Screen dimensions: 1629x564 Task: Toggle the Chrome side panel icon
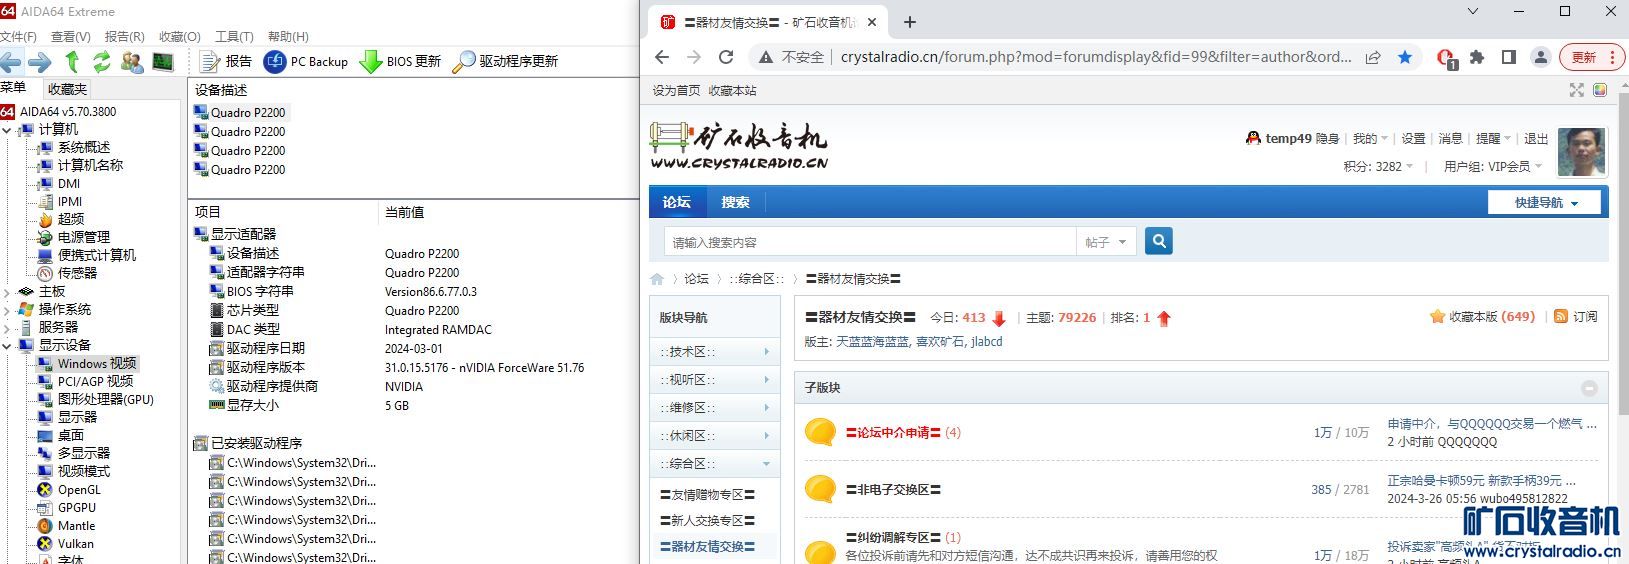point(1509,57)
